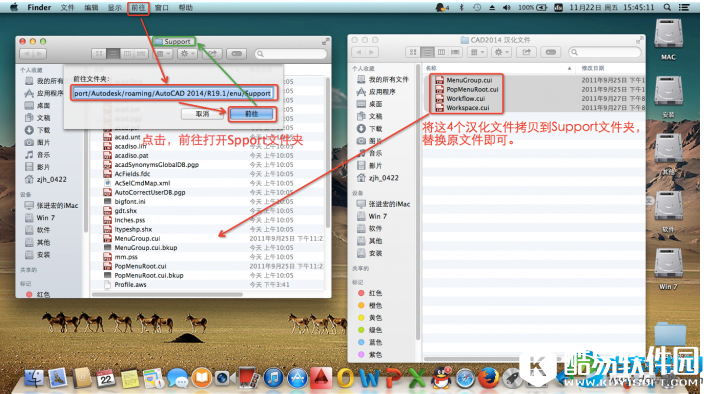Click the Spotlight search icon
The image size is (704, 394).
[x=667, y=8]
